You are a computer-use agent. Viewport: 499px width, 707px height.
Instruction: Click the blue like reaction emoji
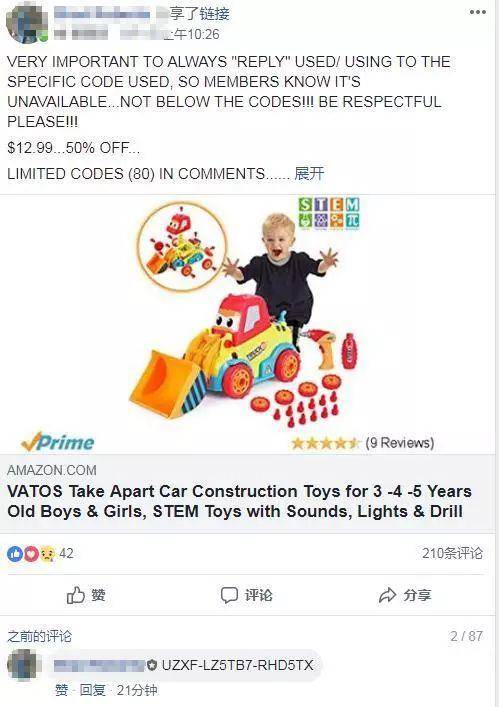pyautogui.click(x=15, y=553)
